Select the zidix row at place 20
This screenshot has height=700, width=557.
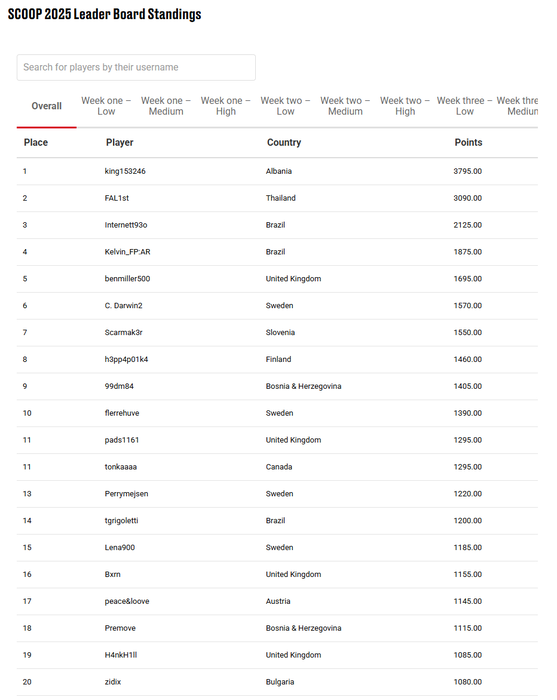tap(277, 682)
